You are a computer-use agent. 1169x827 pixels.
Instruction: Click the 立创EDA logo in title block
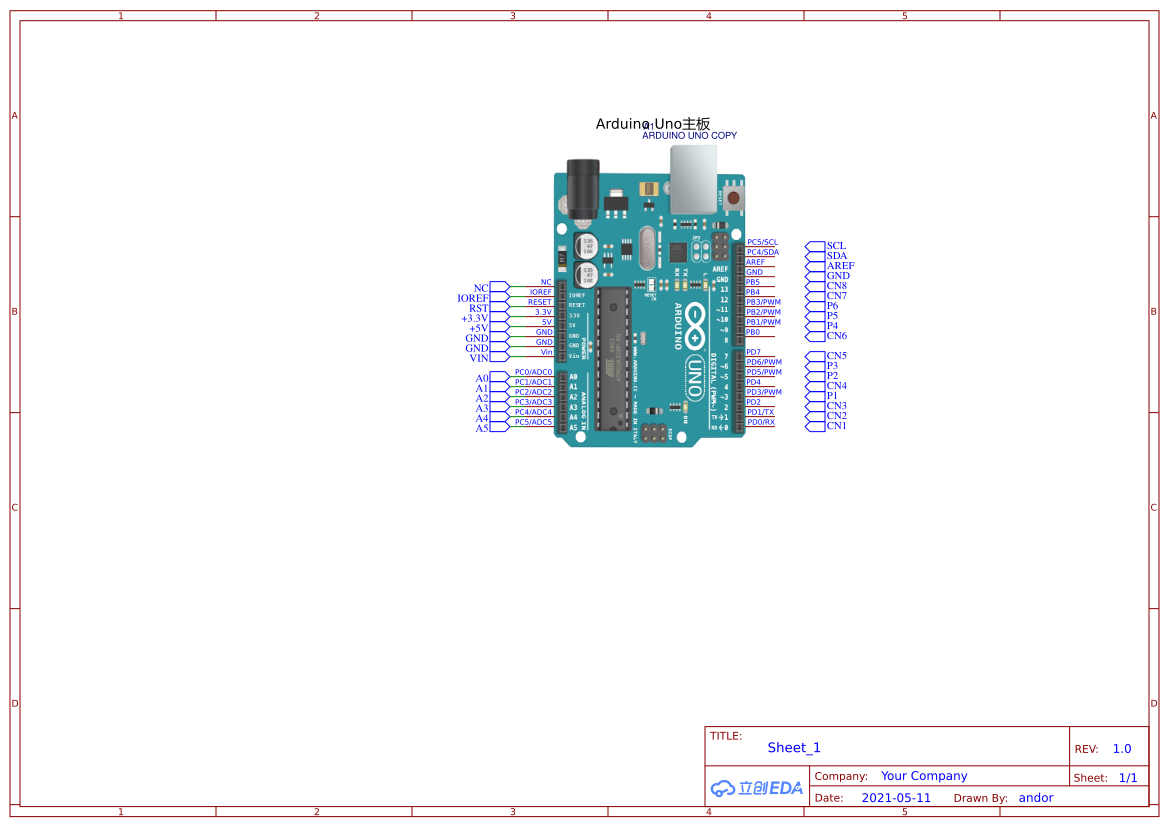coord(756,788)
